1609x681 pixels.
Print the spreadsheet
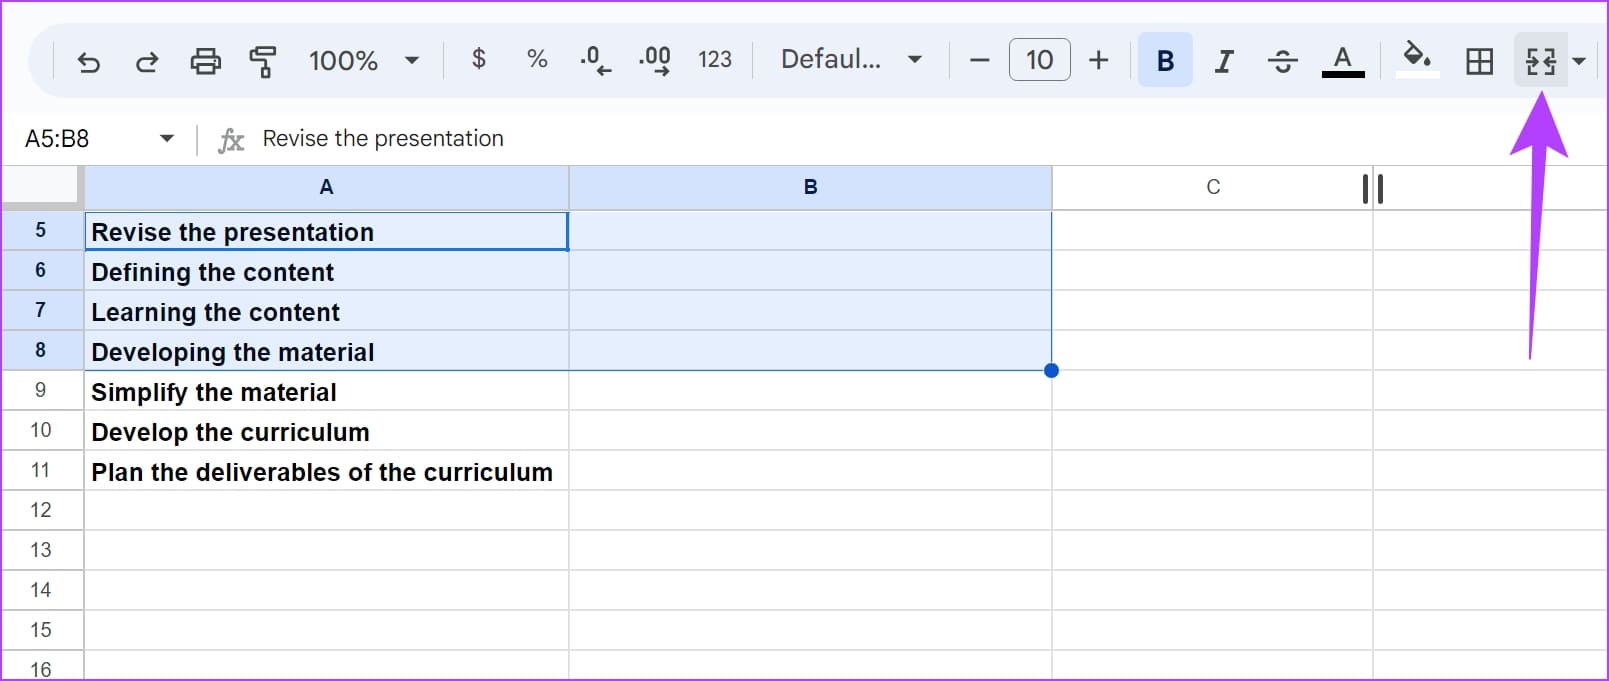[205, 61]
